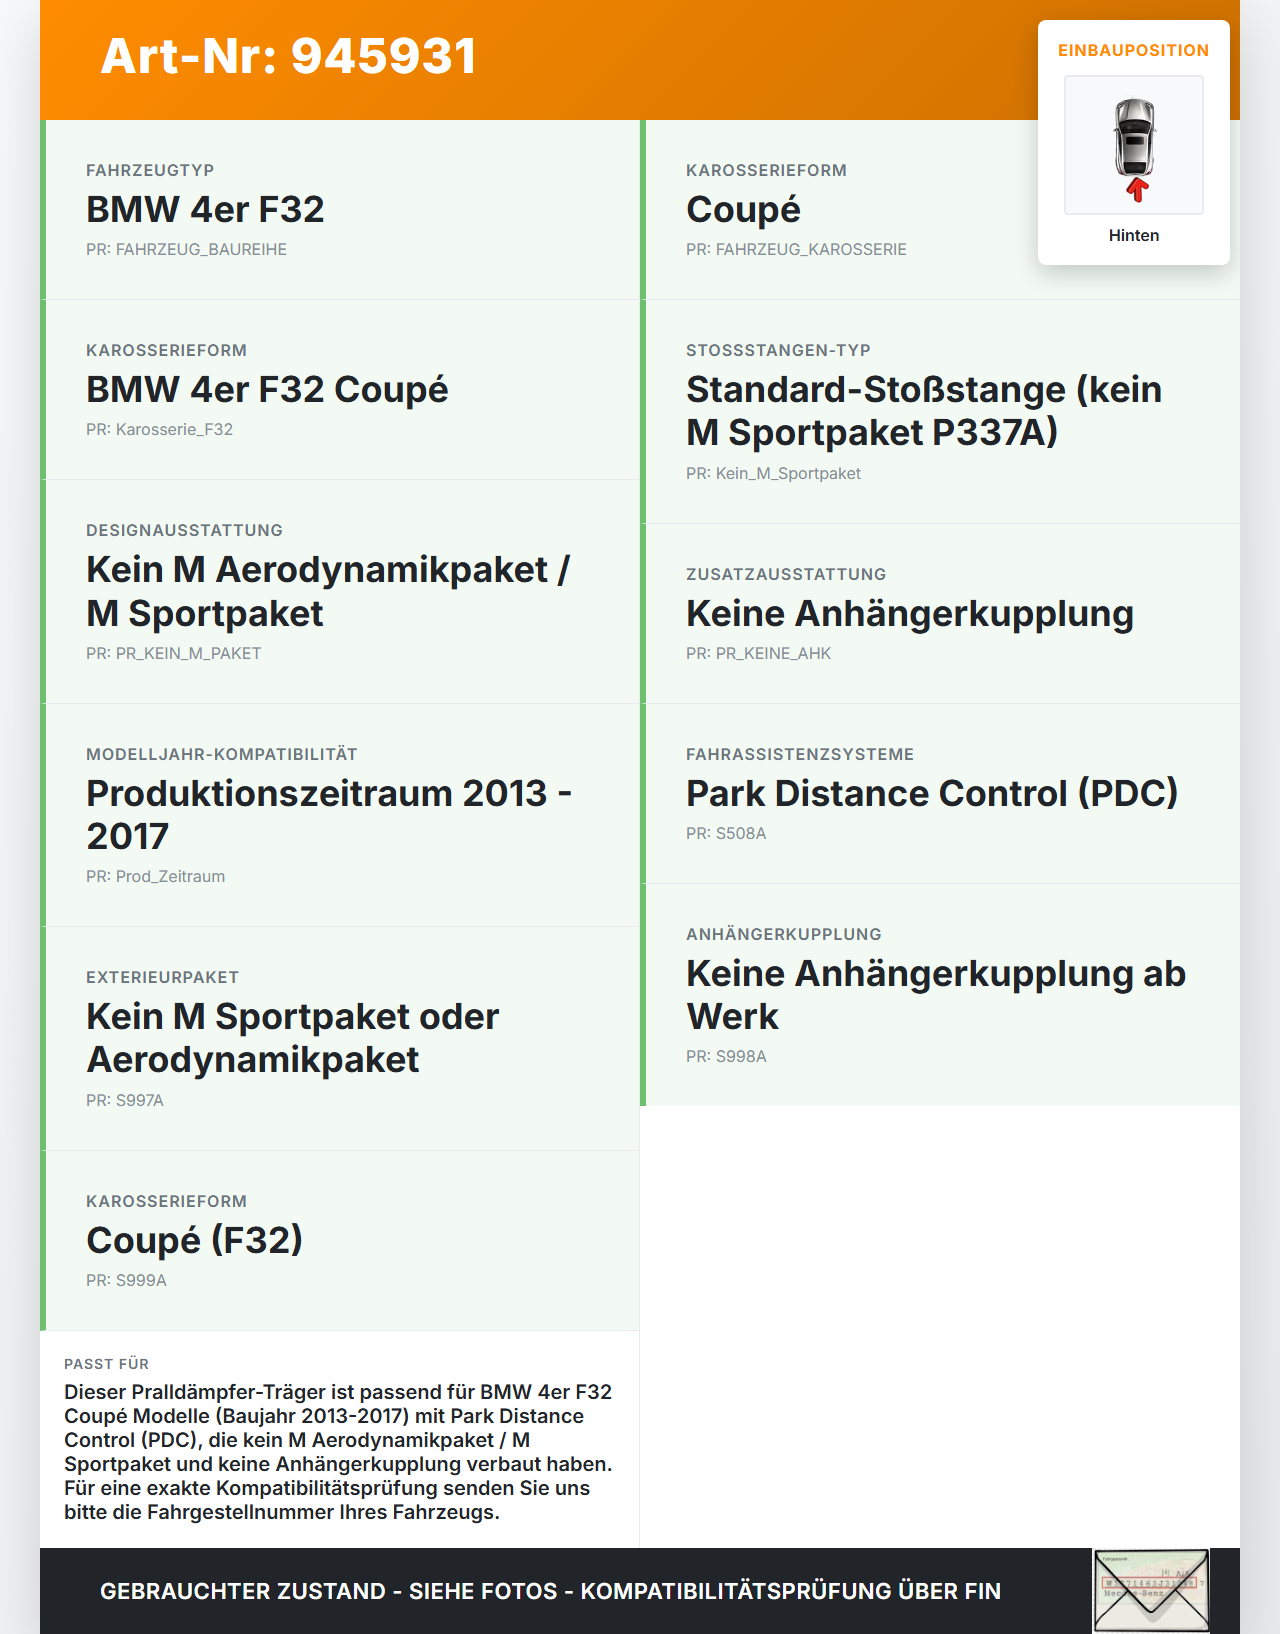Click BMW 4er F32 Coupé entry

[340, 390]
